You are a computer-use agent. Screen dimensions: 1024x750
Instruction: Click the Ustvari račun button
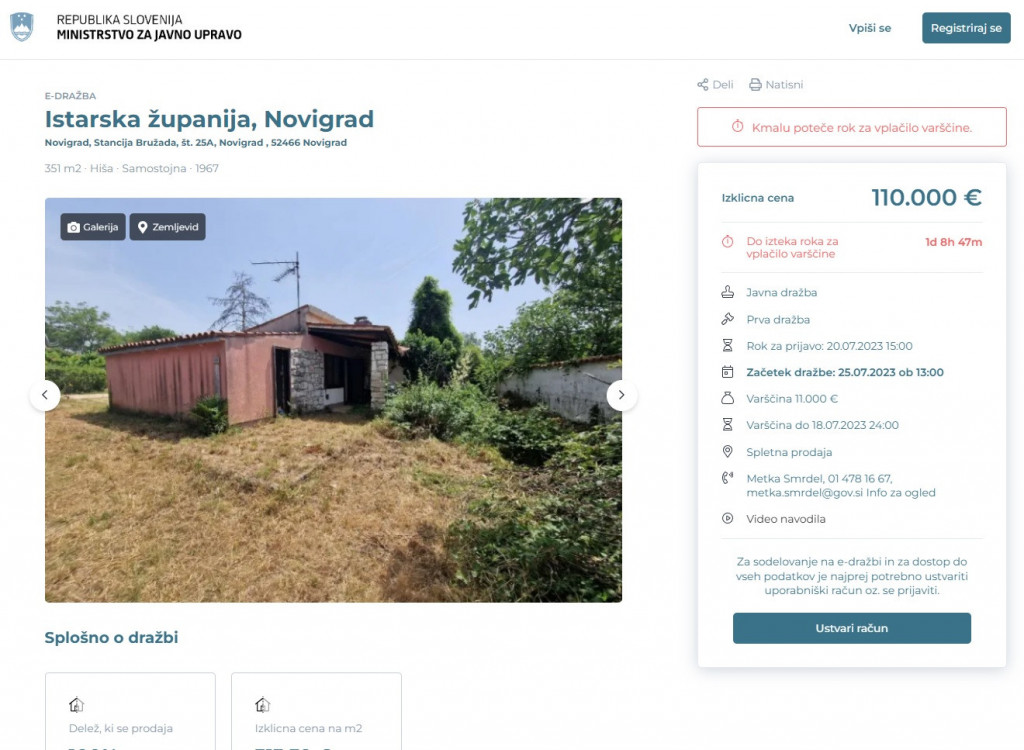852,628
